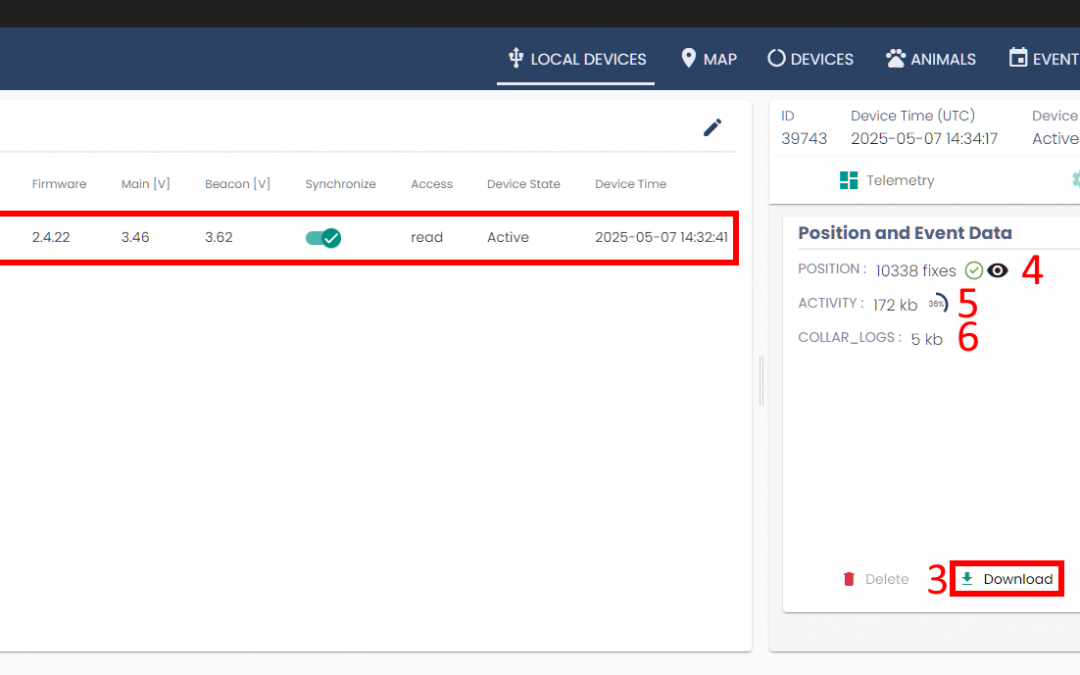Click the gear icon right of Telemetry
This screenshot has width=1080, height=675.
(1076, 180)
